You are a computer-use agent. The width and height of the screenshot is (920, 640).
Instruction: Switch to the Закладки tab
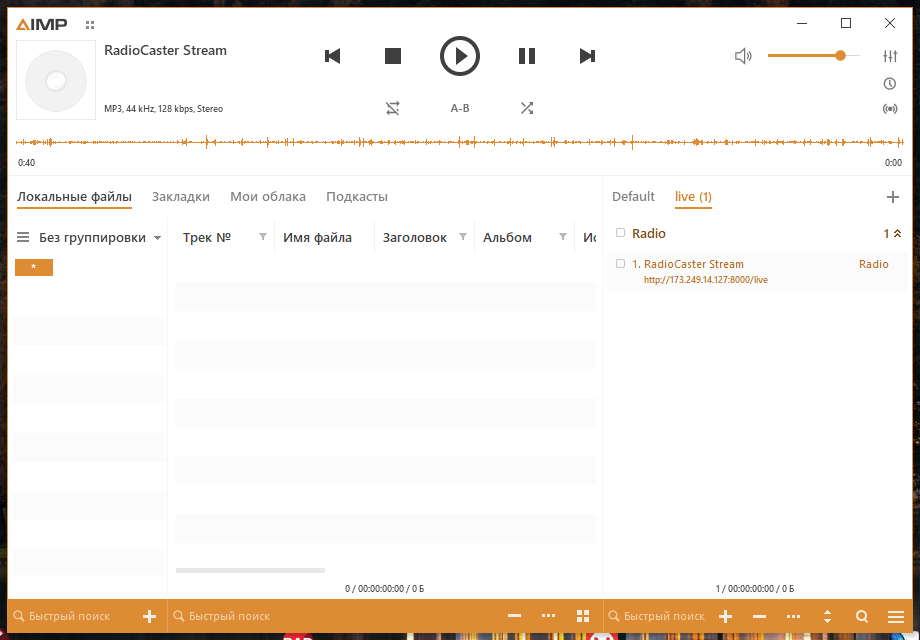click(181, 197)
